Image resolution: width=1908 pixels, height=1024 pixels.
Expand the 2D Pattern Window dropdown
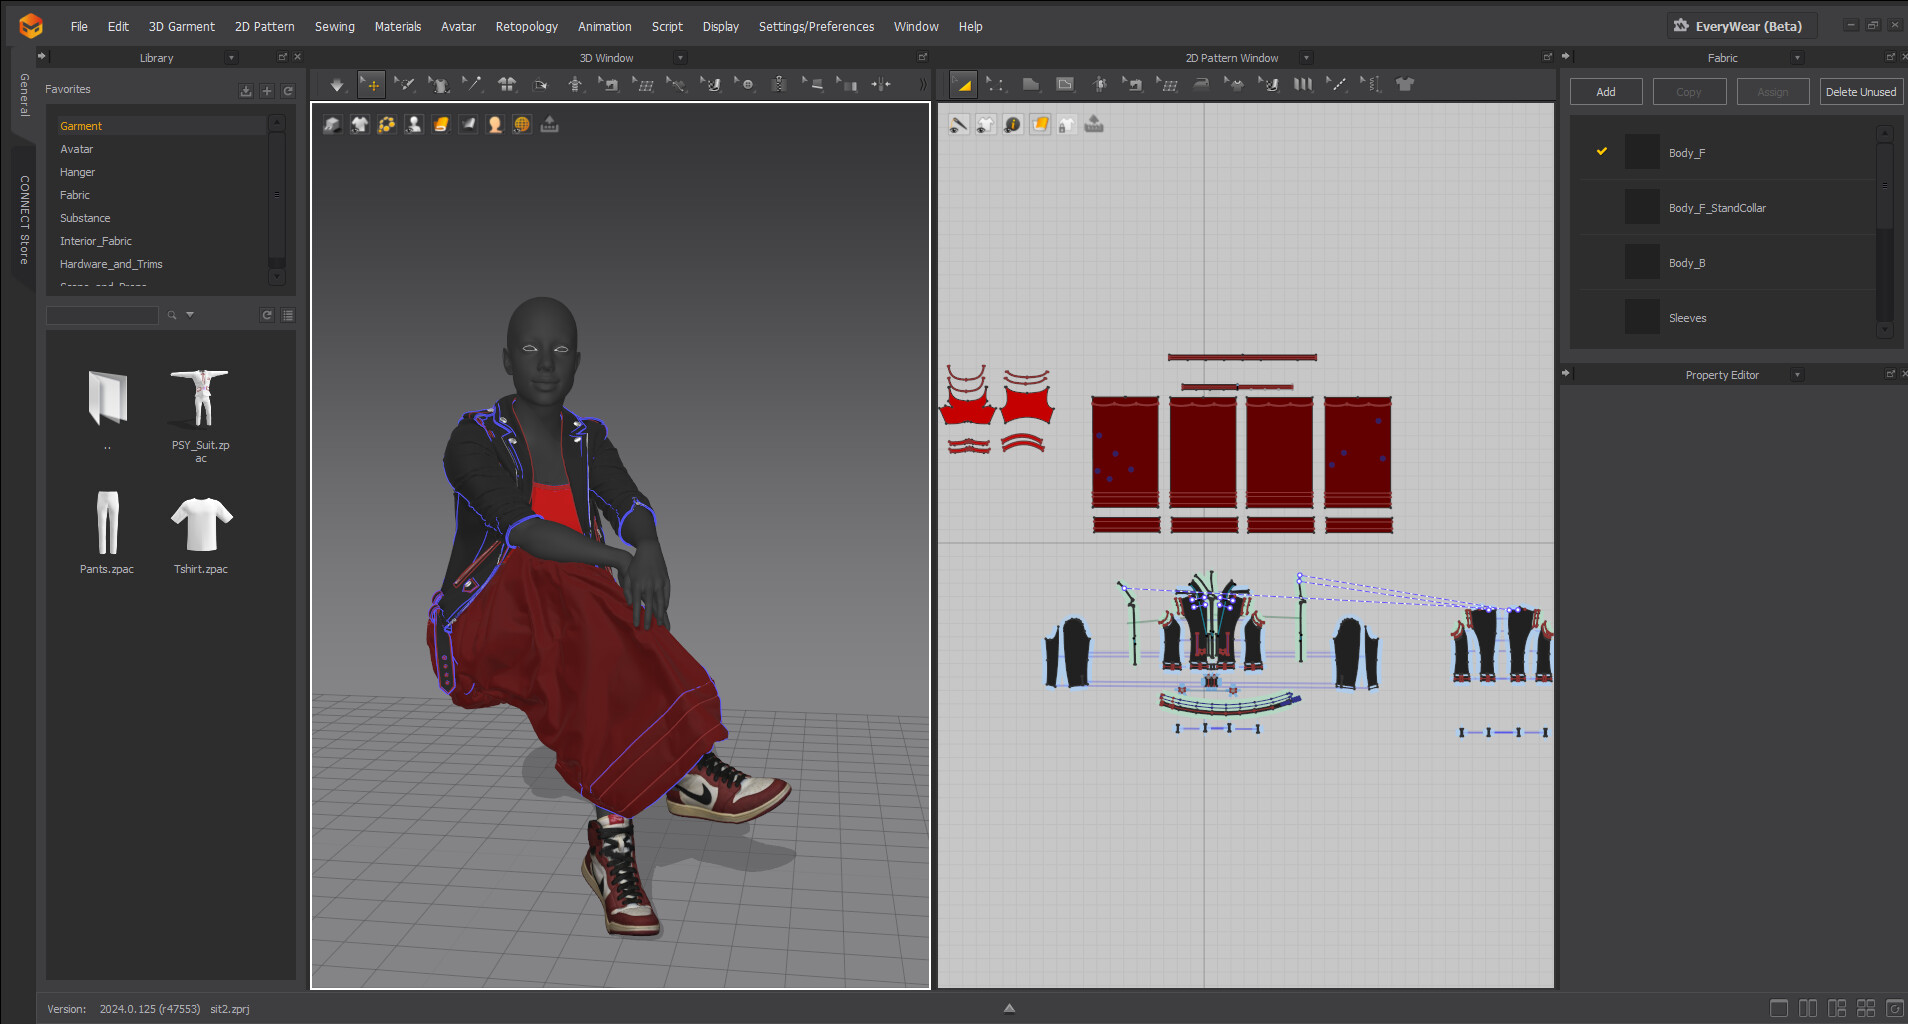[x=1306, y=58]
